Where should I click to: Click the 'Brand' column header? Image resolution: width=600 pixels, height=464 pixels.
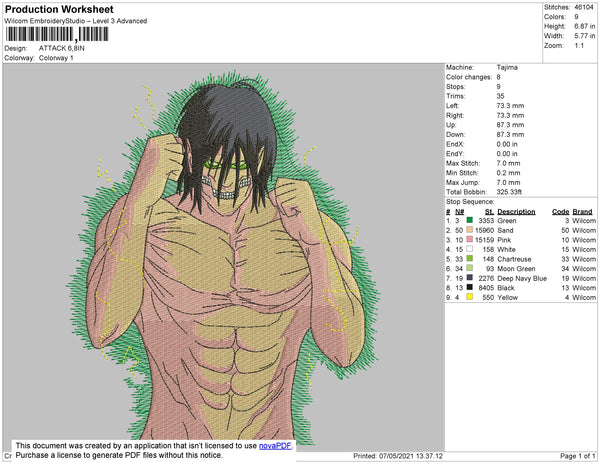coord(582,212)
